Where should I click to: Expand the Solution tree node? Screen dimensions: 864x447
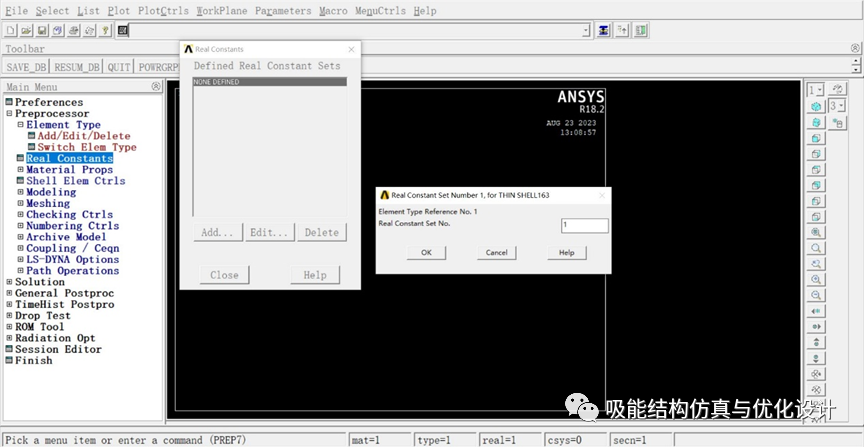click(x=9, y=282)
